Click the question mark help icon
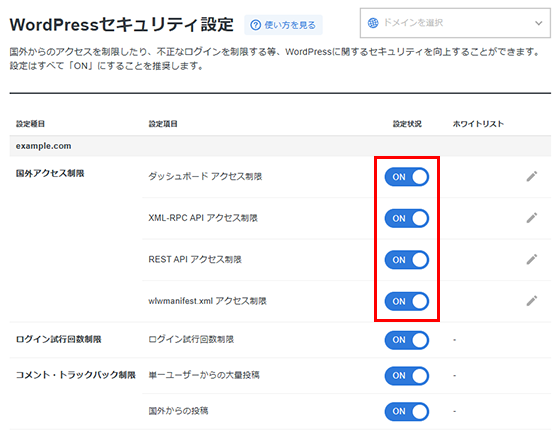Viewport: 560px width, 436px height. click(255, 25)
